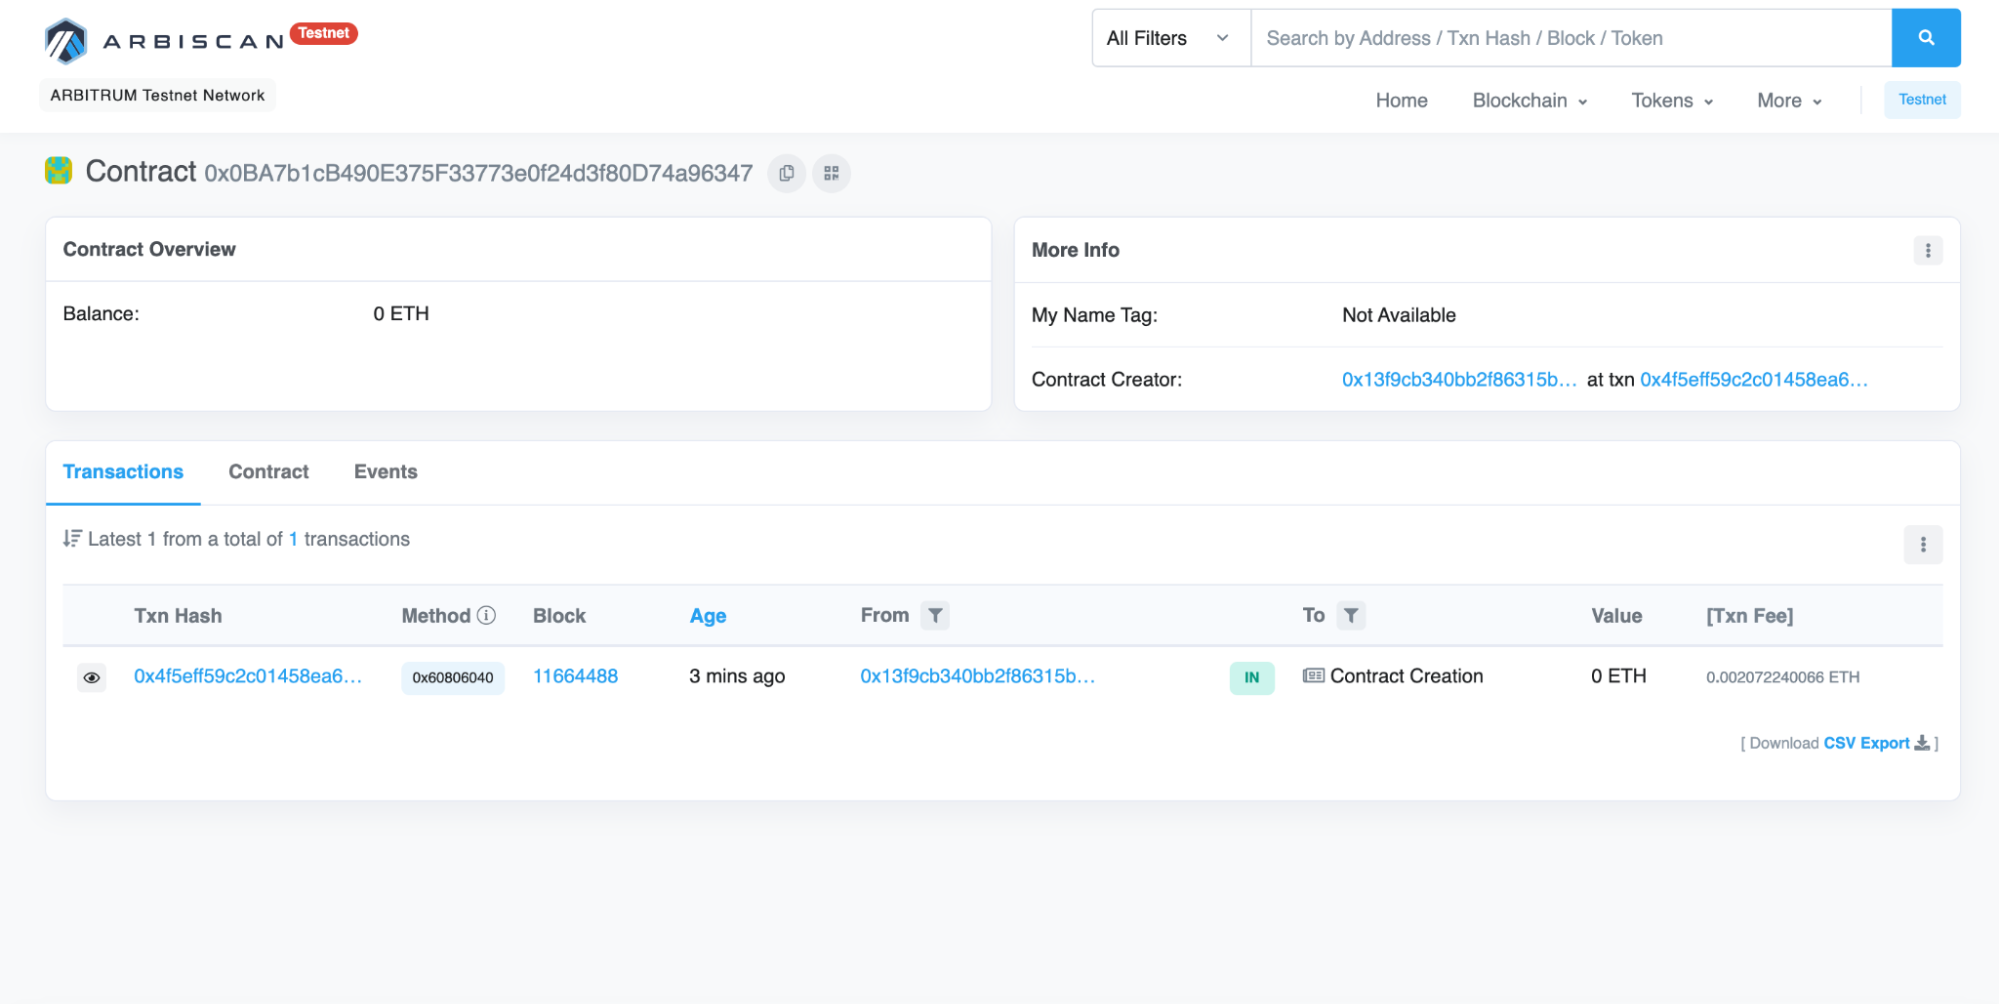Focus the address/txn hash search field
Viewport: 1999px width, 1005px height.
click(1570, 38)
